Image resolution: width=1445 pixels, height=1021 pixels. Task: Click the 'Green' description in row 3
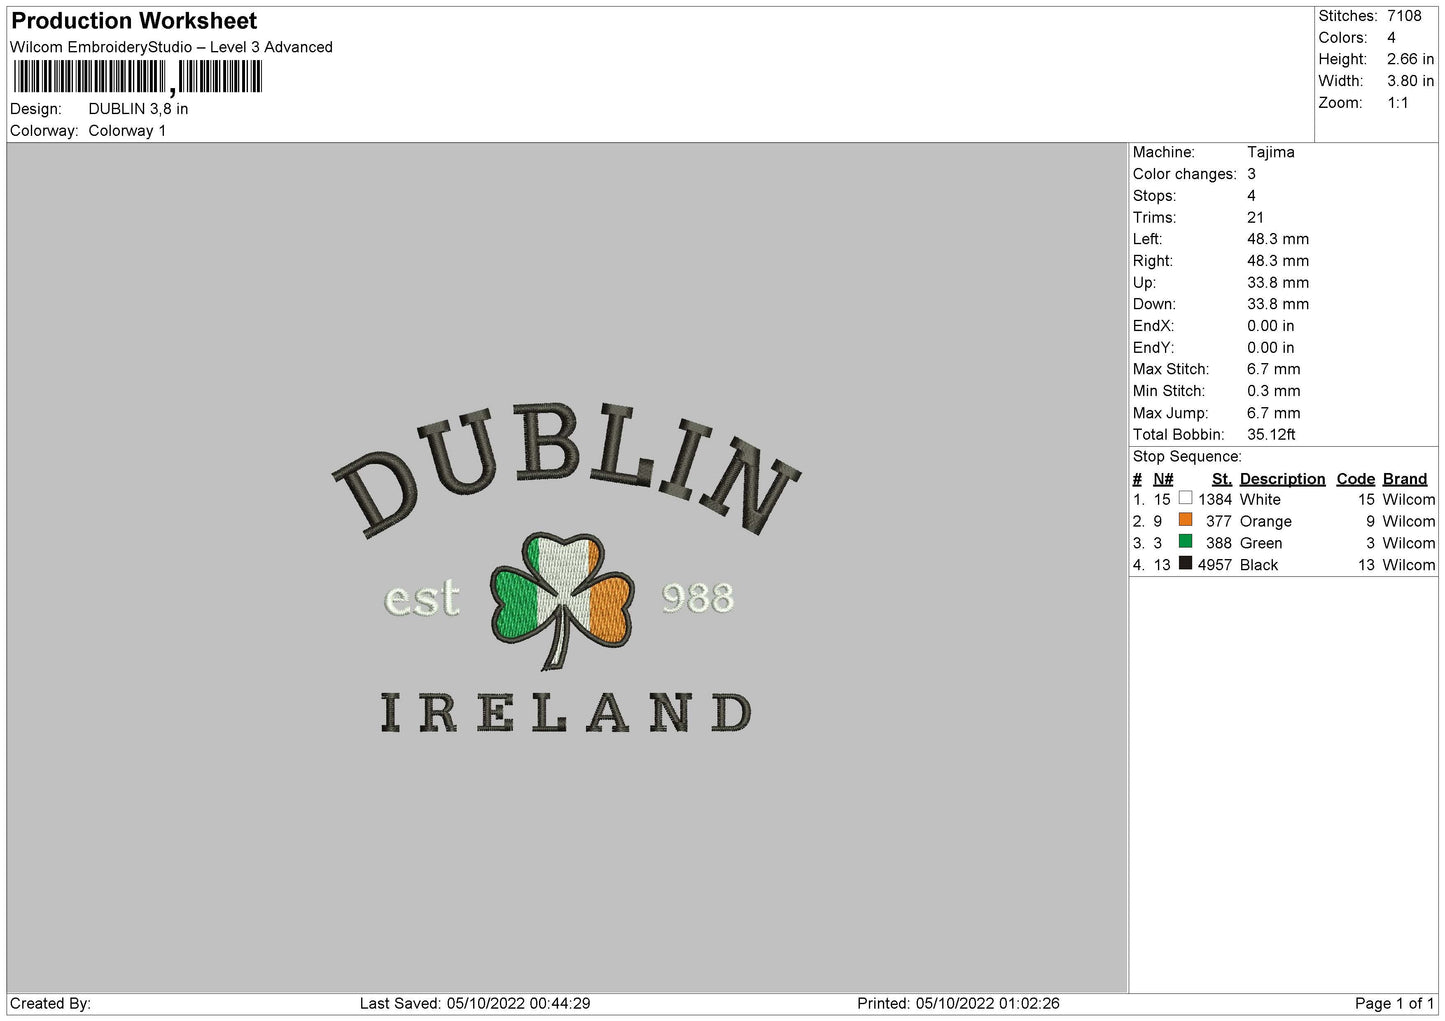coord(1261,544)
